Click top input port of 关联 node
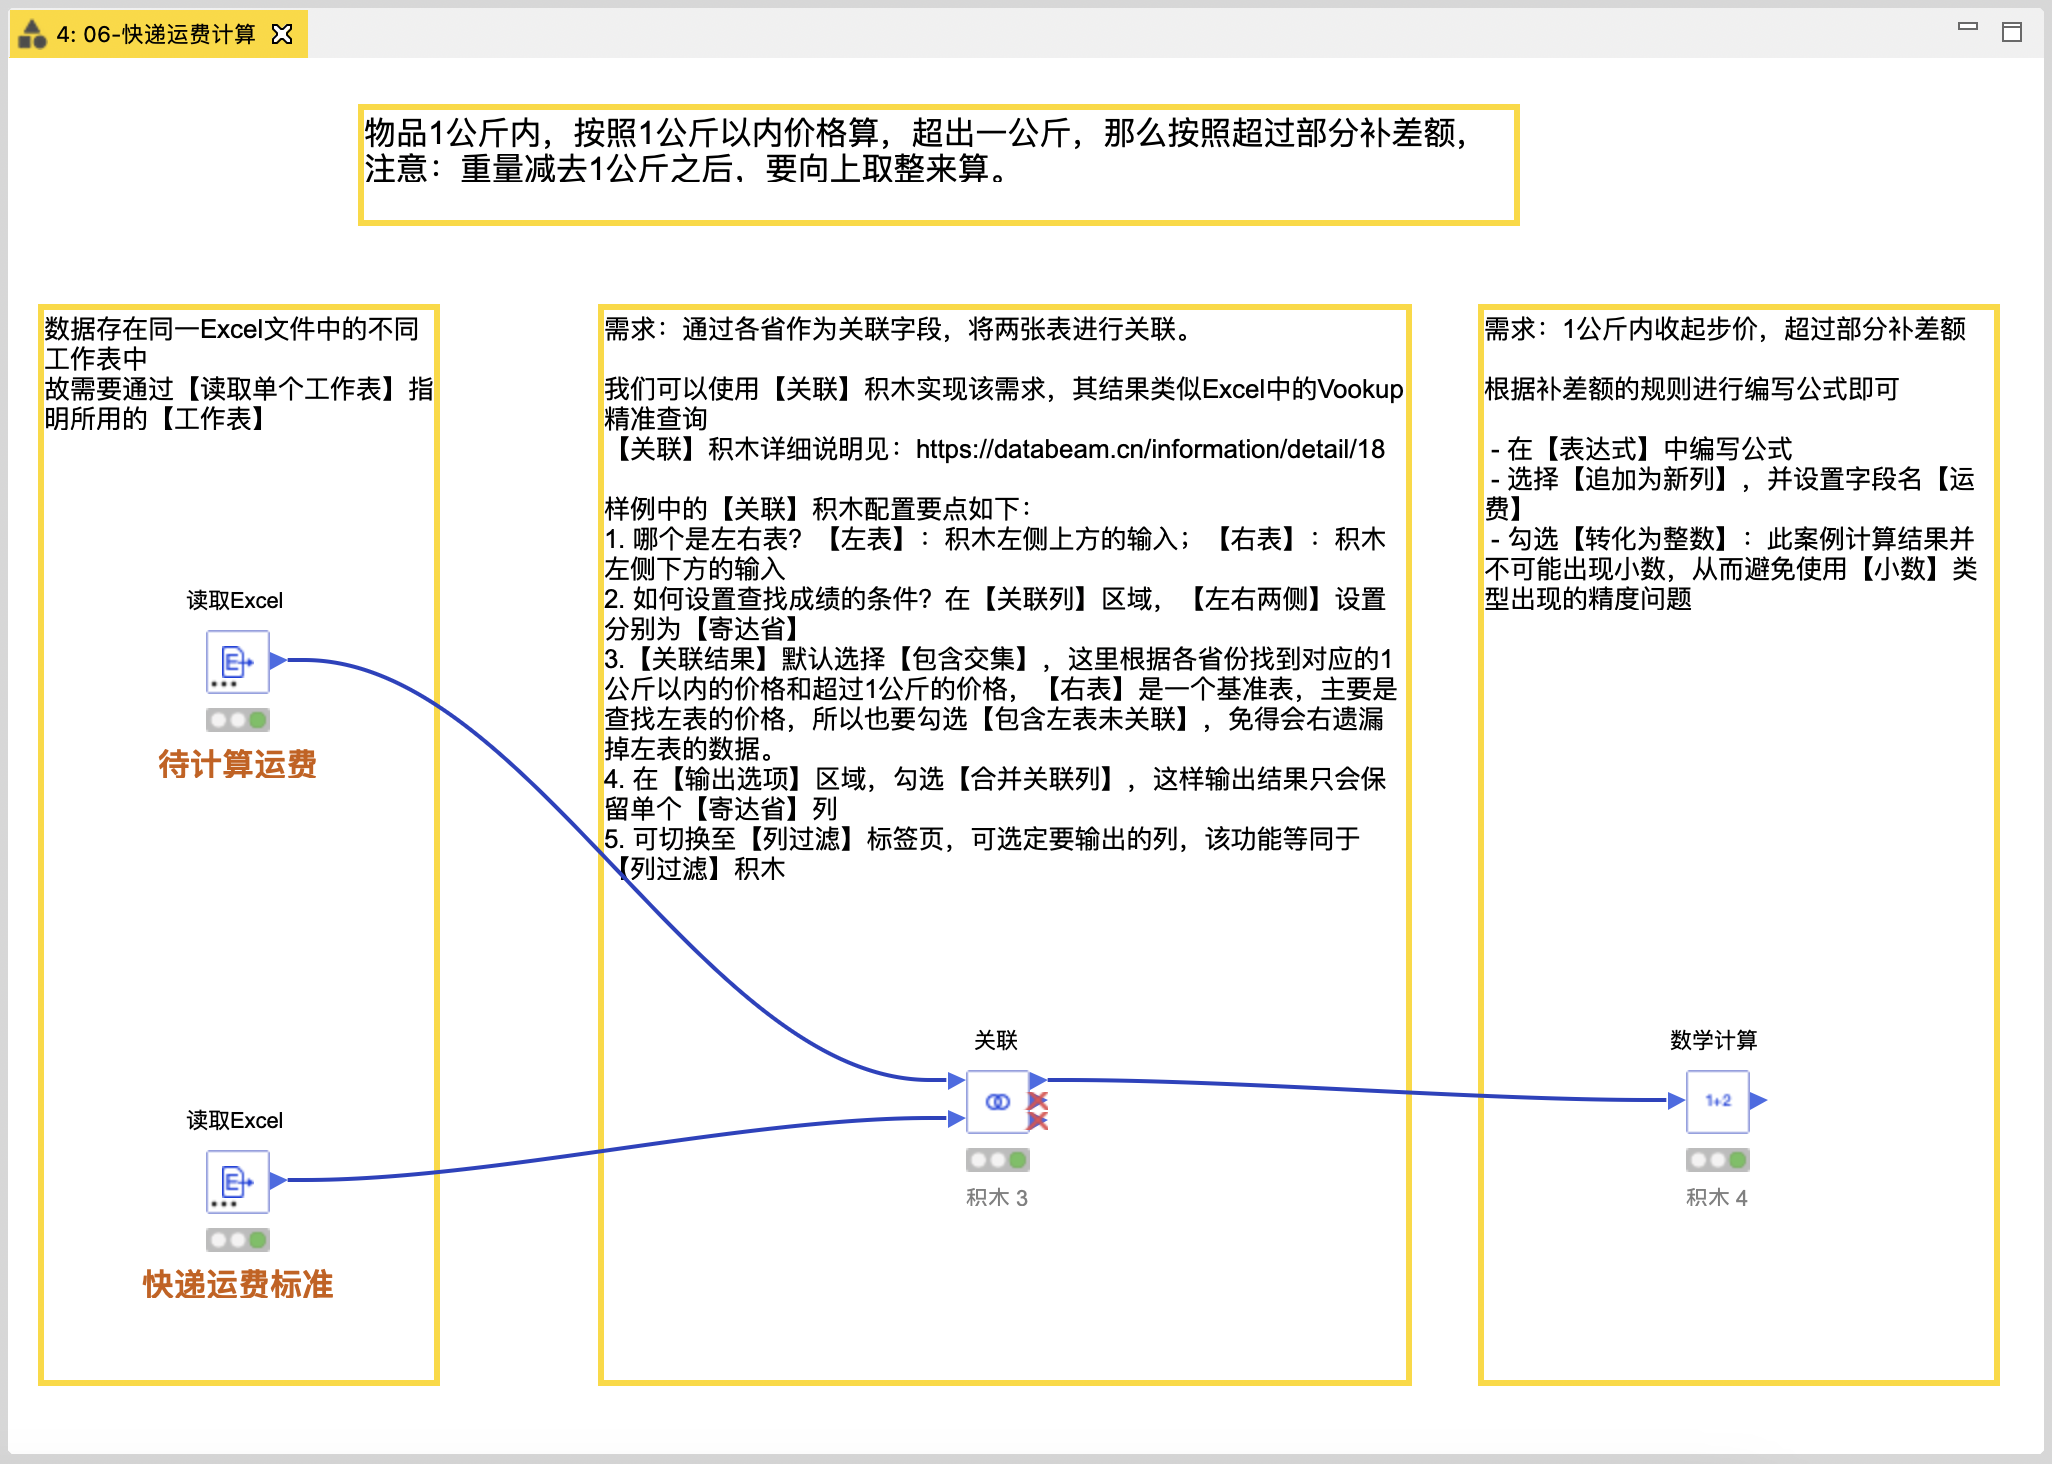Viewport: 2052px width, 1464px height. point(956,1080)
